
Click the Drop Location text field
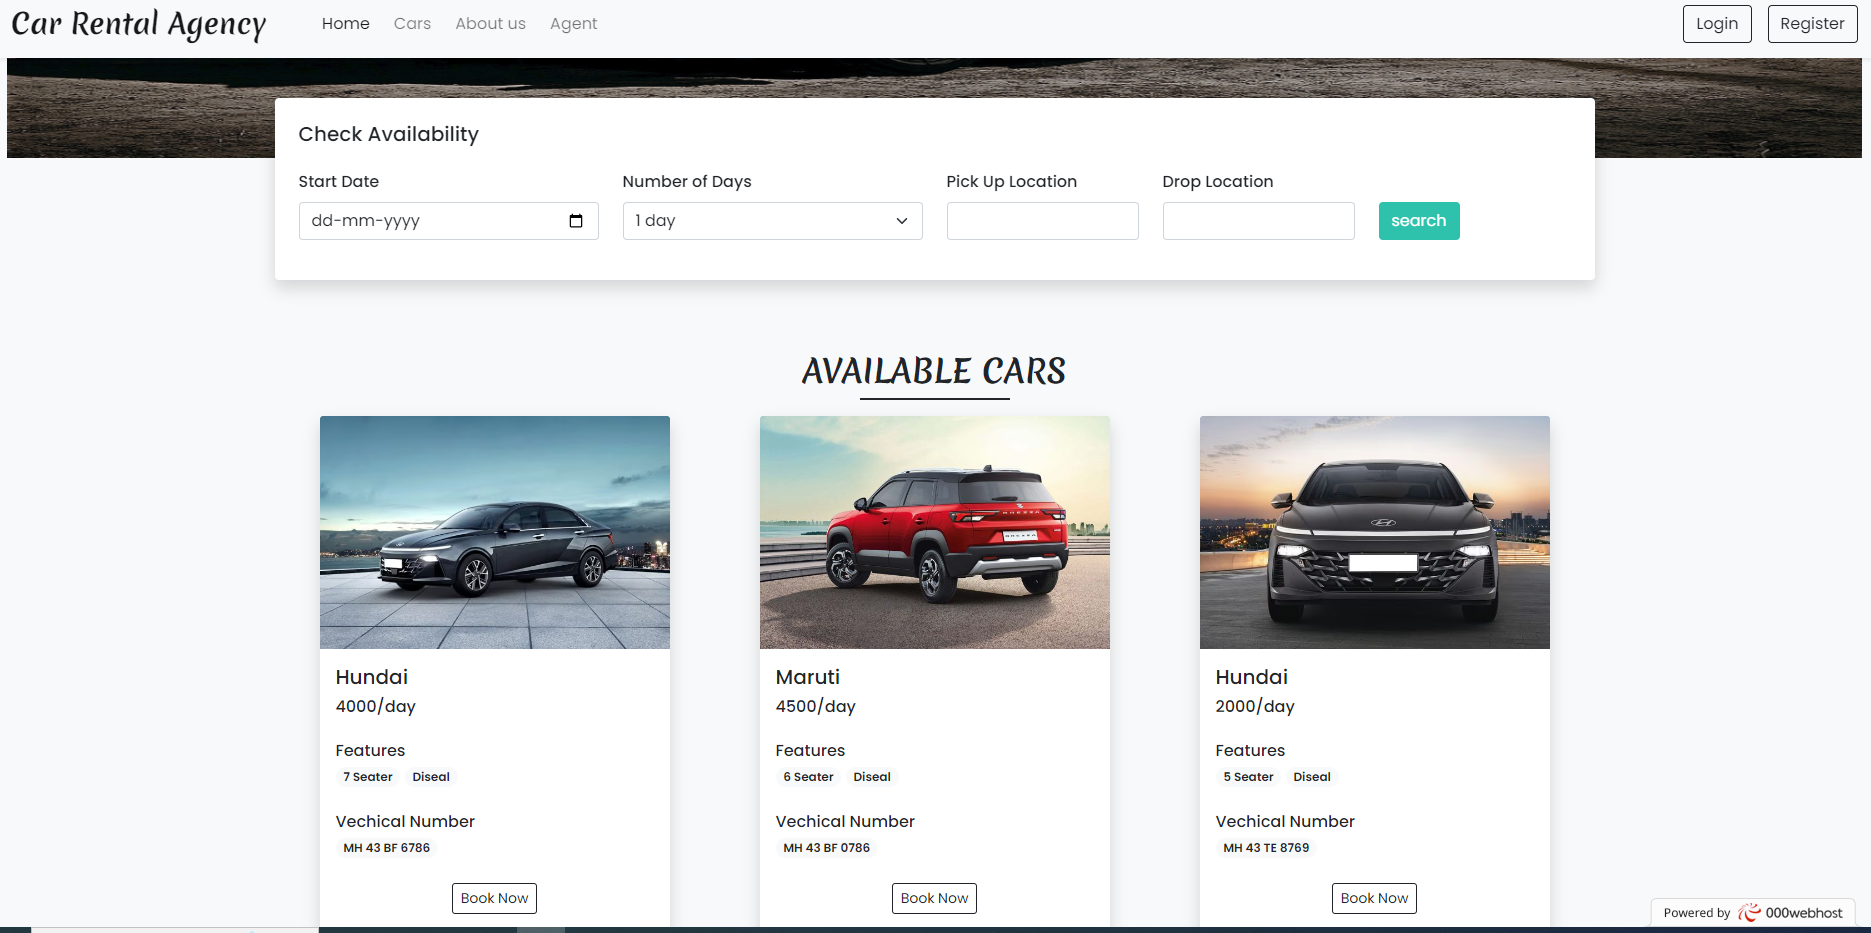coord(1258,221)
